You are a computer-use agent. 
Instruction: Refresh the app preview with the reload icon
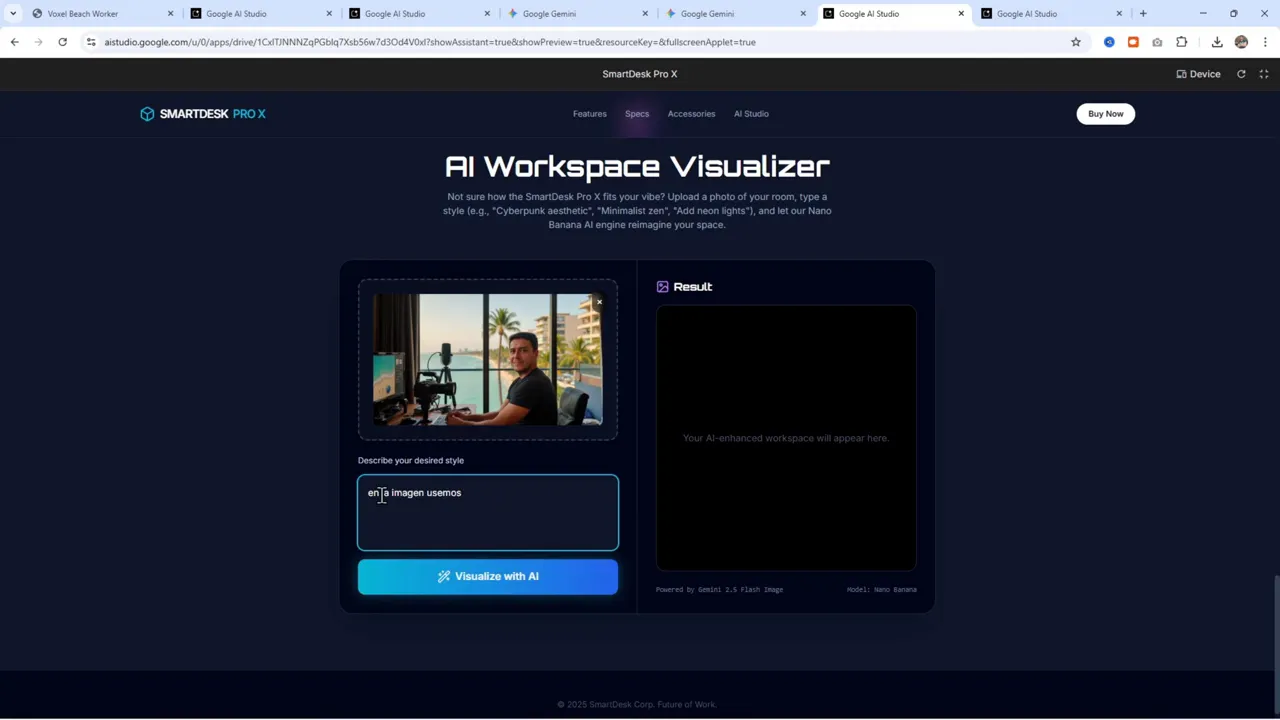(1241, 73)
